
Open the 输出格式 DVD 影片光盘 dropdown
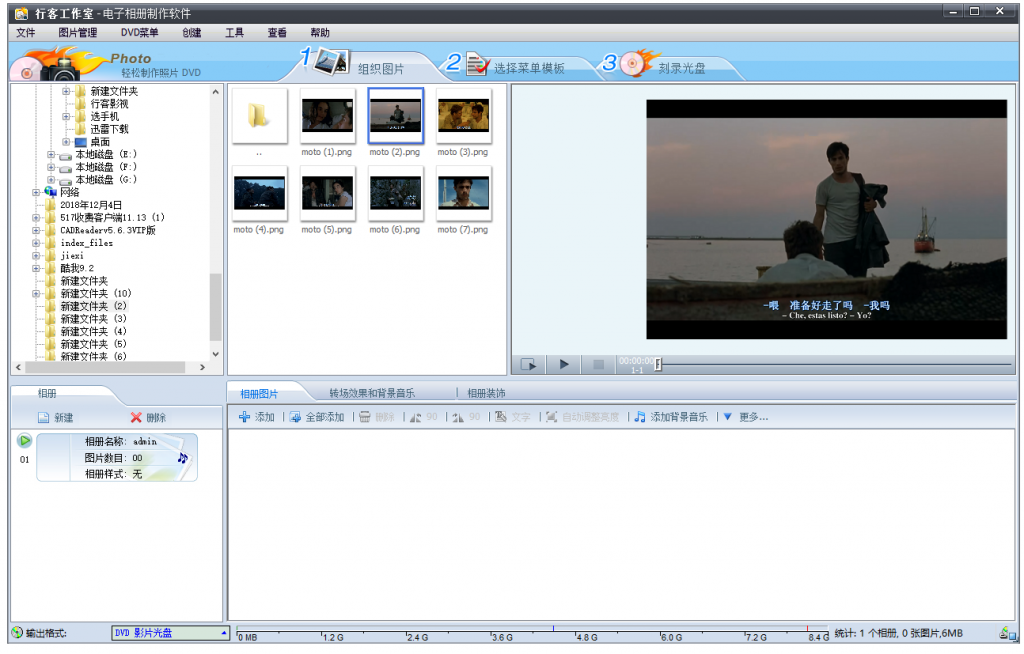point(170,633)
